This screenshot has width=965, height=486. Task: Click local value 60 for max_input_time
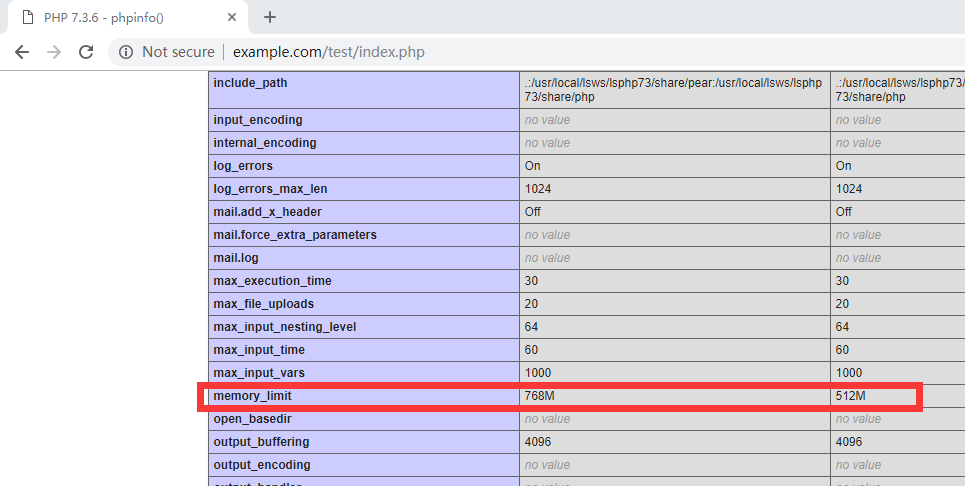click(x=531, y=350)
